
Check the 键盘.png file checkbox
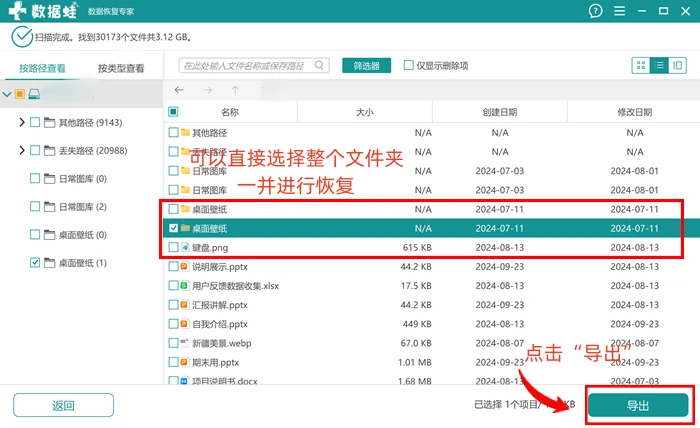tap(173, 247)
